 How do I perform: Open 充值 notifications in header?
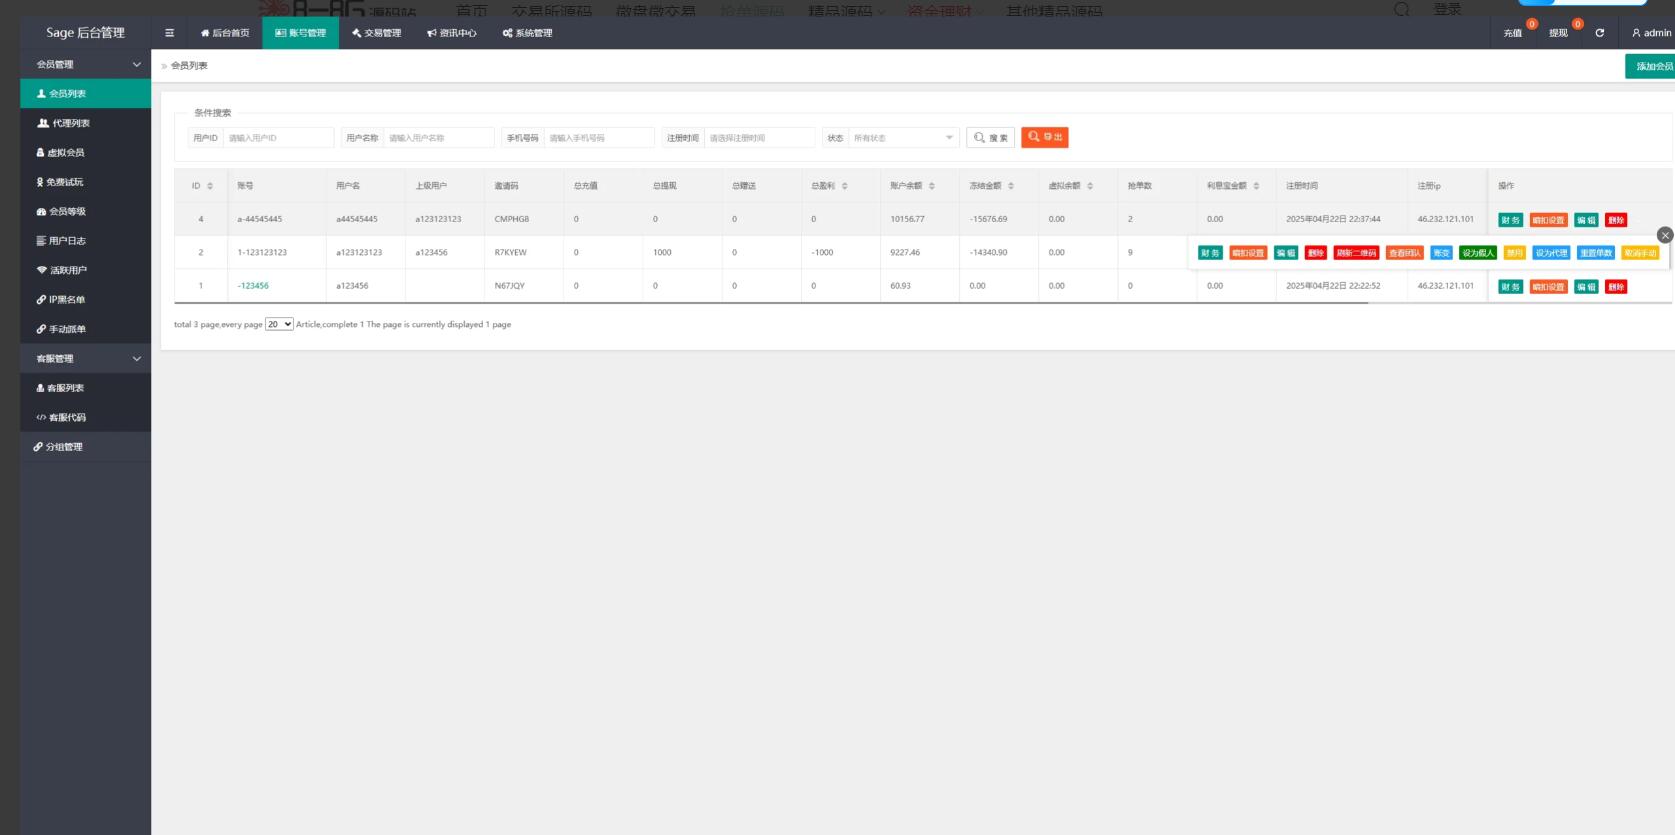click(x=1513, y=33)
